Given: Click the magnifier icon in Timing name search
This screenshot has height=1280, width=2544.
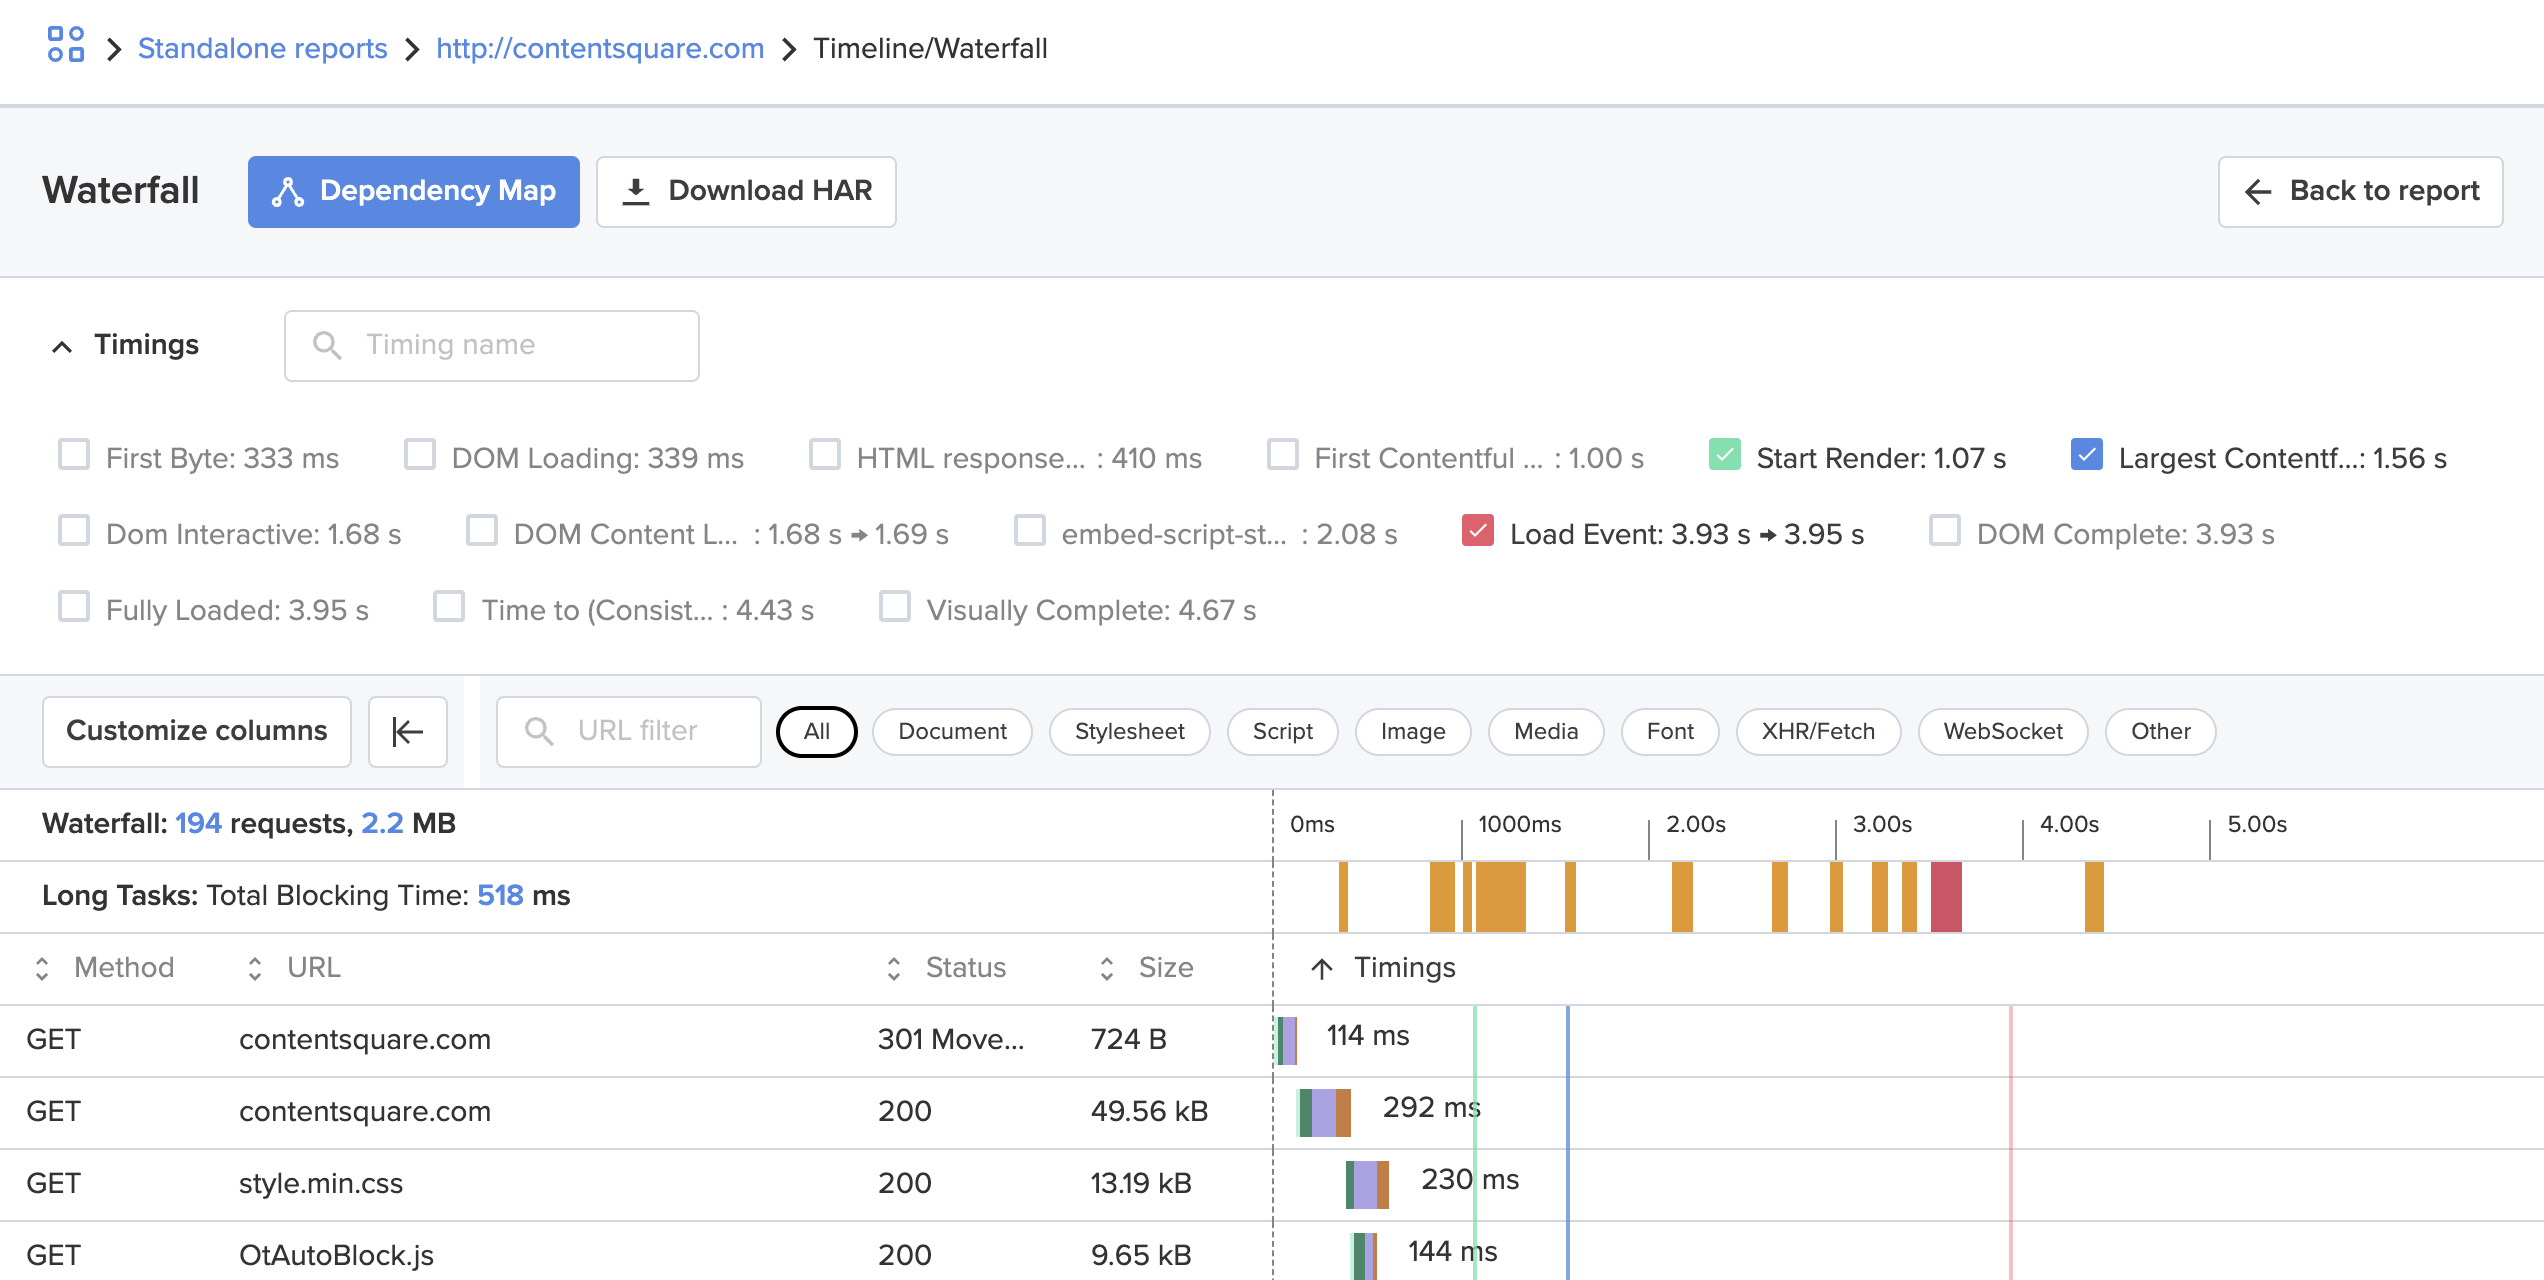Looking at the screenshot, I should pos(325,345).
